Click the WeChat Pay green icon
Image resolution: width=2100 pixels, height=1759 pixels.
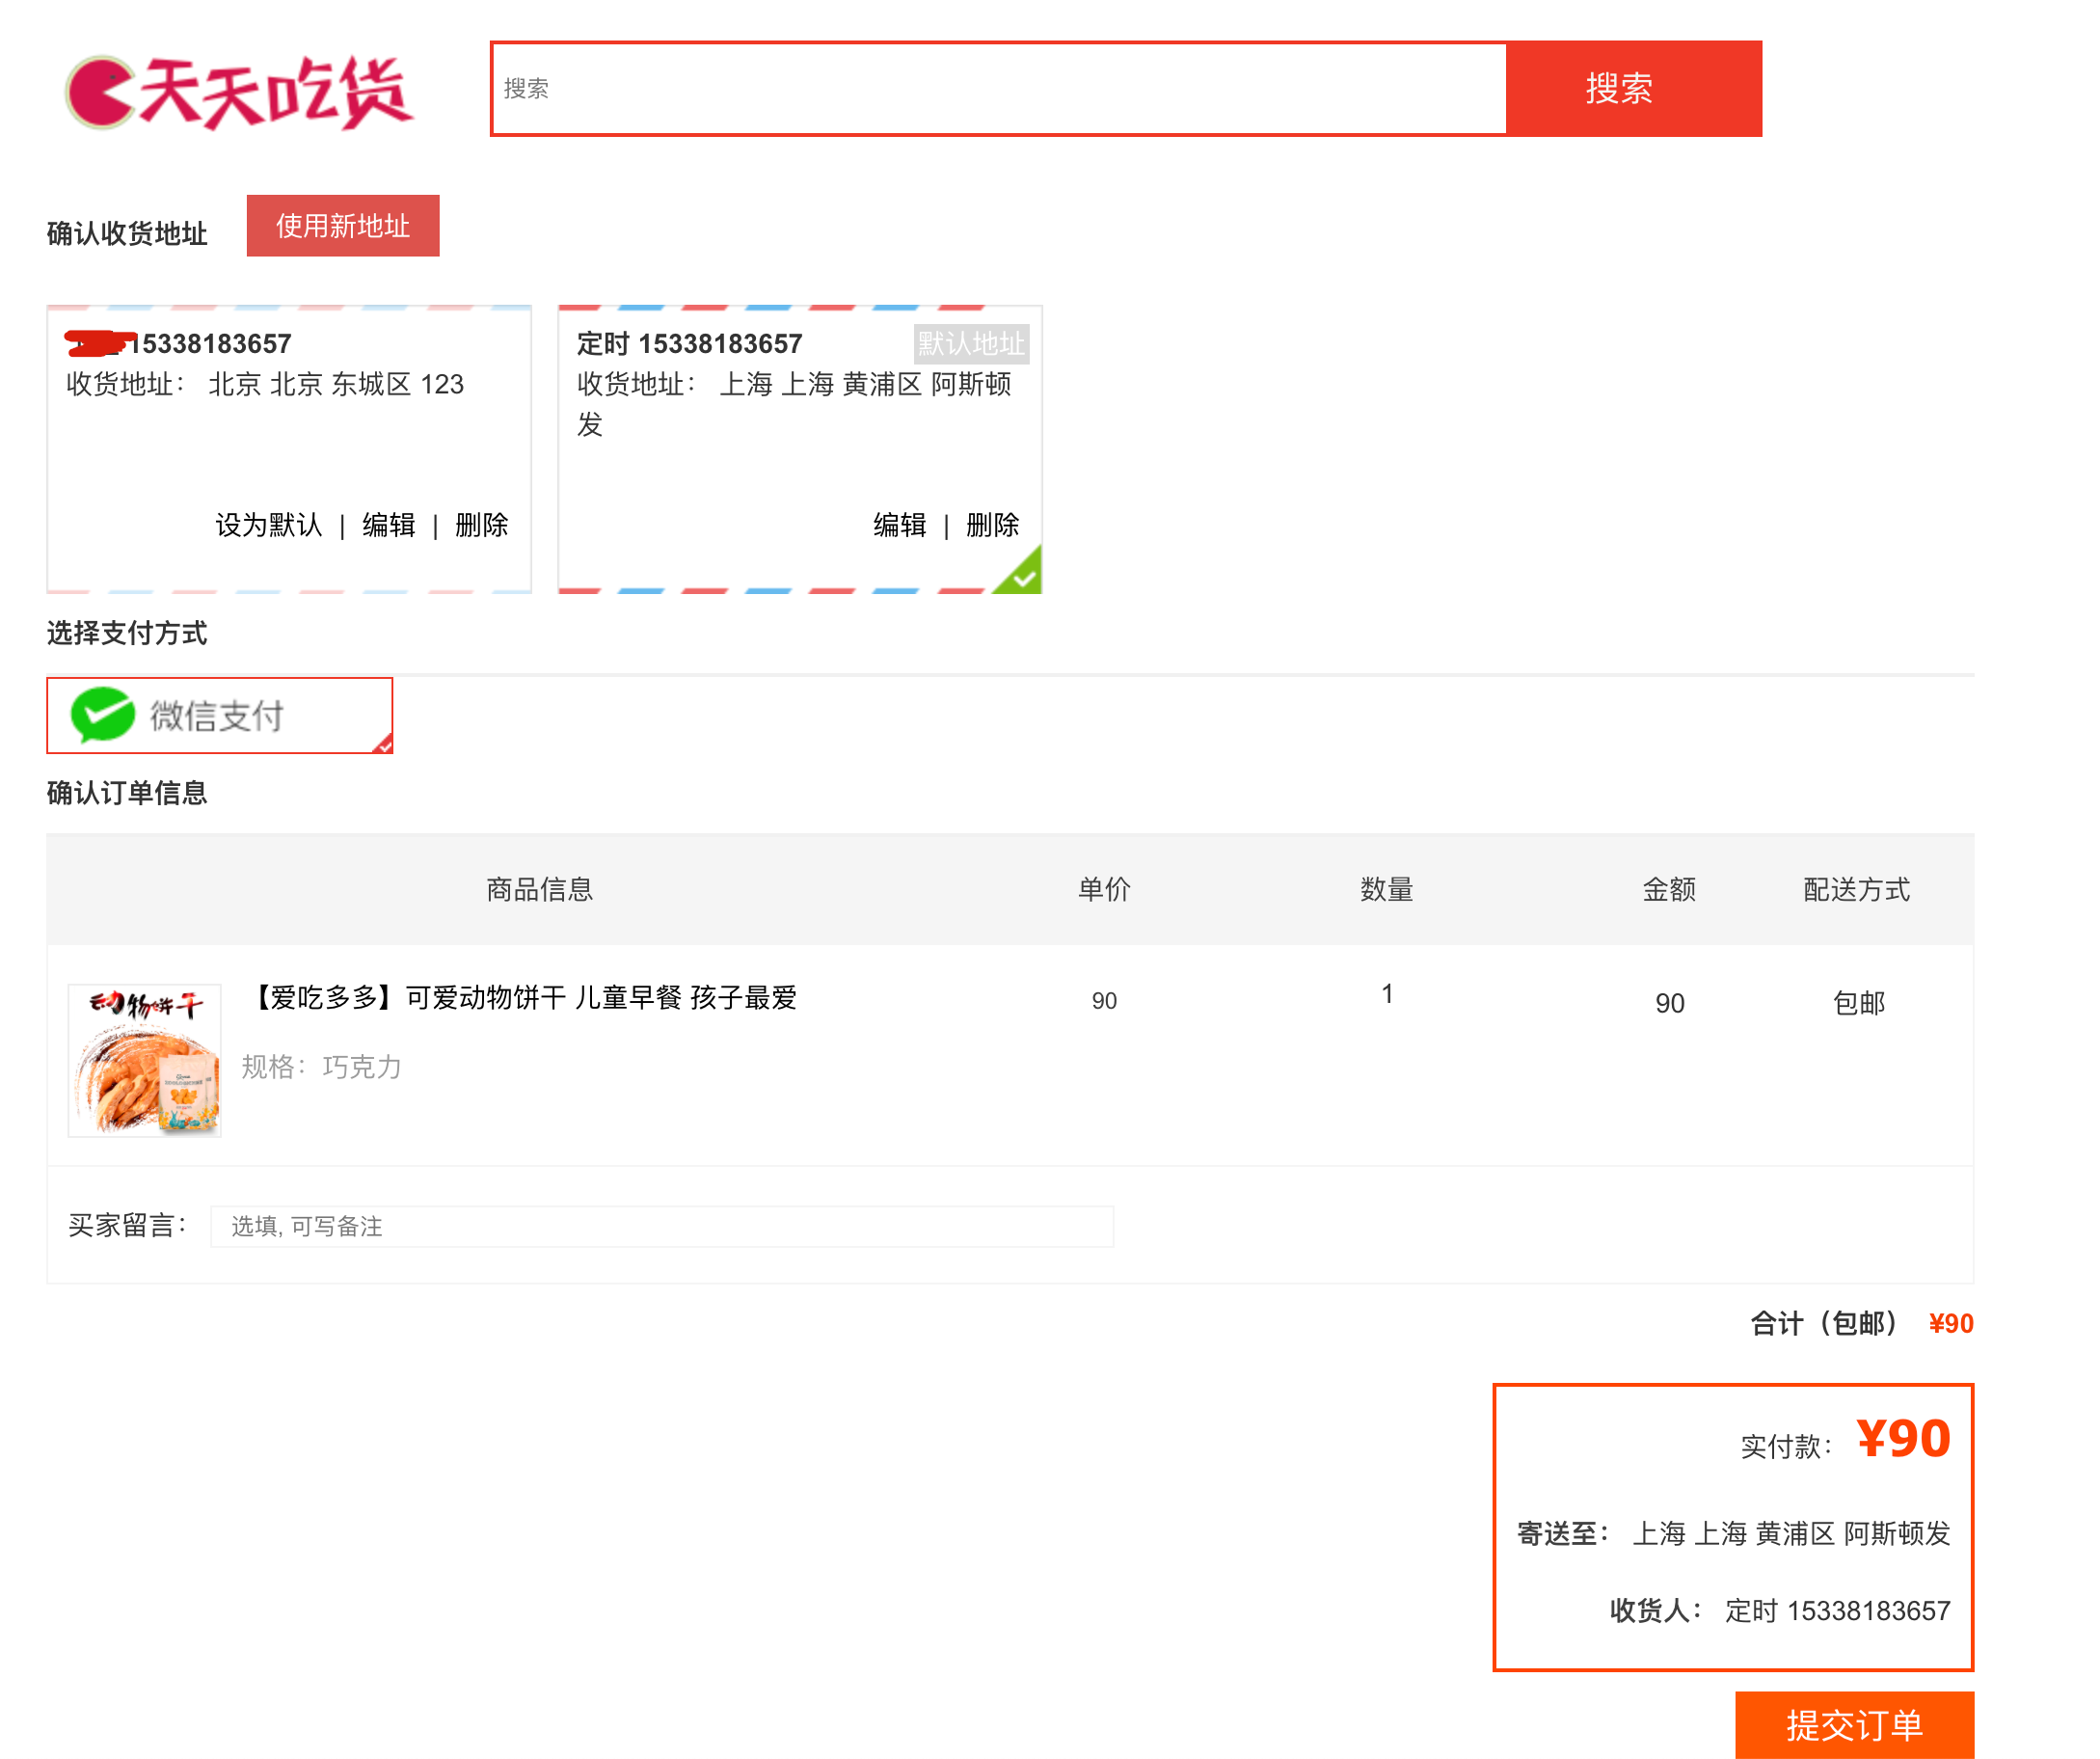(x=102, y=715)
